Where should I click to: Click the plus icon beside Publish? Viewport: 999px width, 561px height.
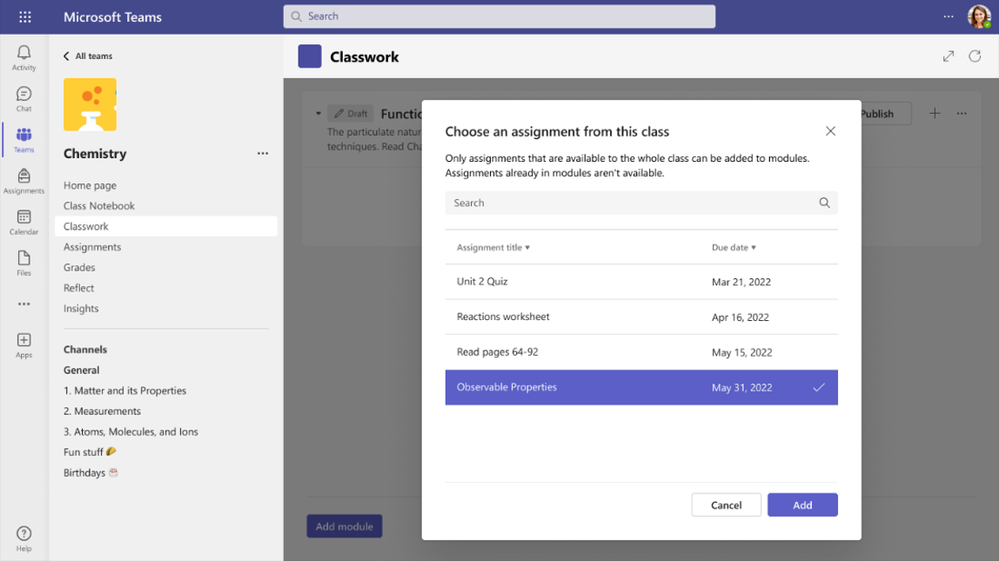coord(935,113)
